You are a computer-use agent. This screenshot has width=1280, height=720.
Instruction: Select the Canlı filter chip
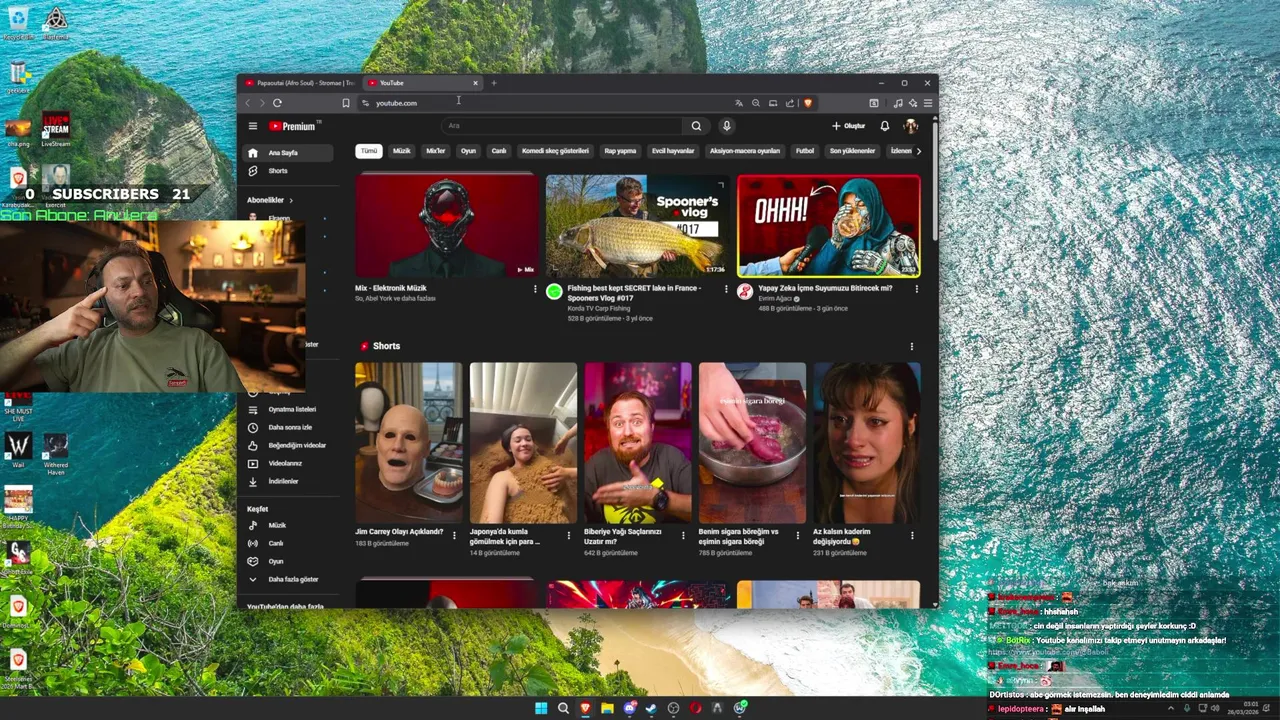499,151
